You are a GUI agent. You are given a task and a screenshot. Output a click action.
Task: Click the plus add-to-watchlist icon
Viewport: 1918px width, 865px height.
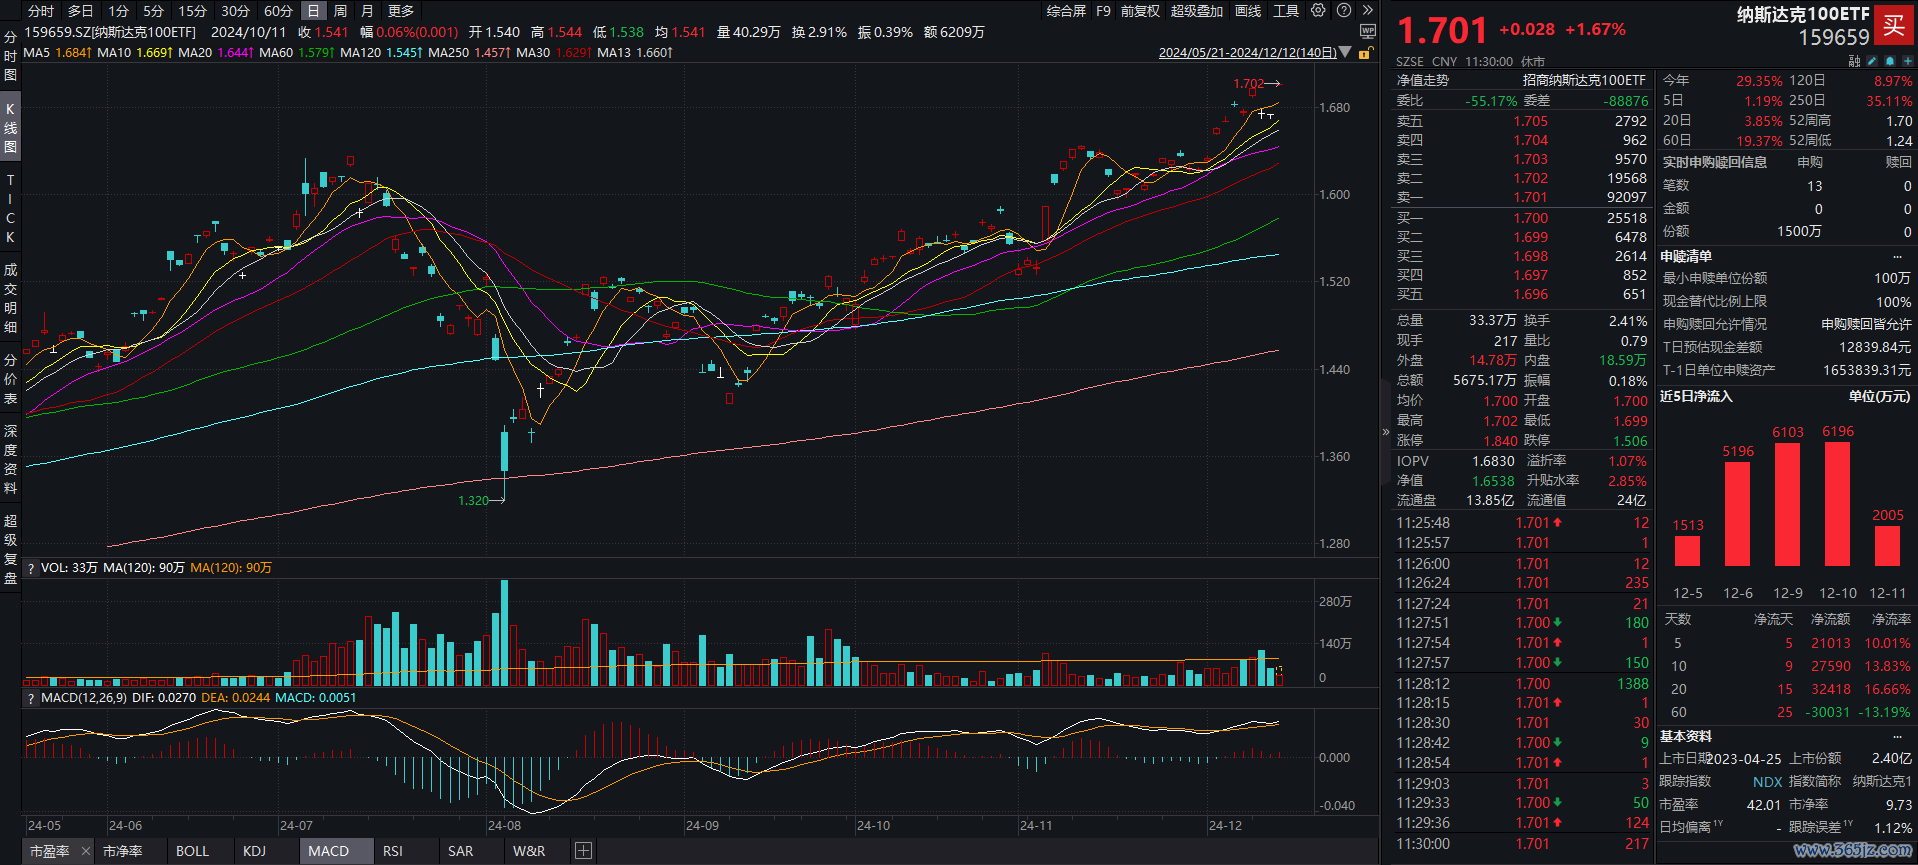(x=1908, y=61)
